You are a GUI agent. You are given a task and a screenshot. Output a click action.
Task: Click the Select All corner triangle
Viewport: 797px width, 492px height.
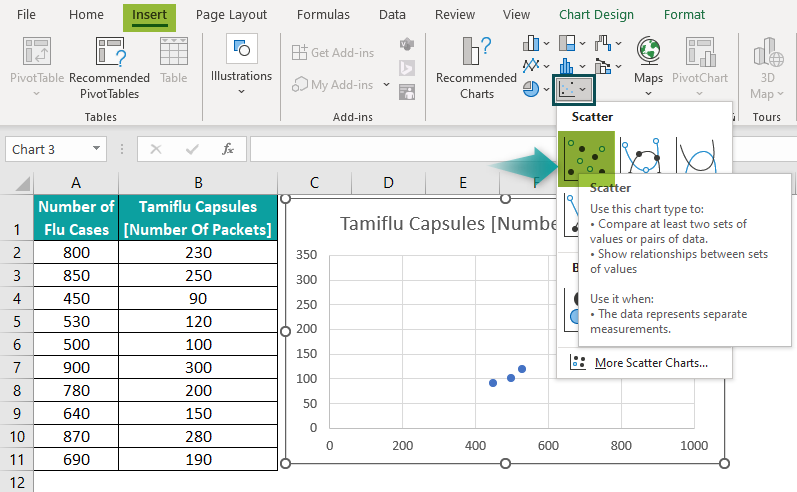pyautogui.click(x=22, y=183)
